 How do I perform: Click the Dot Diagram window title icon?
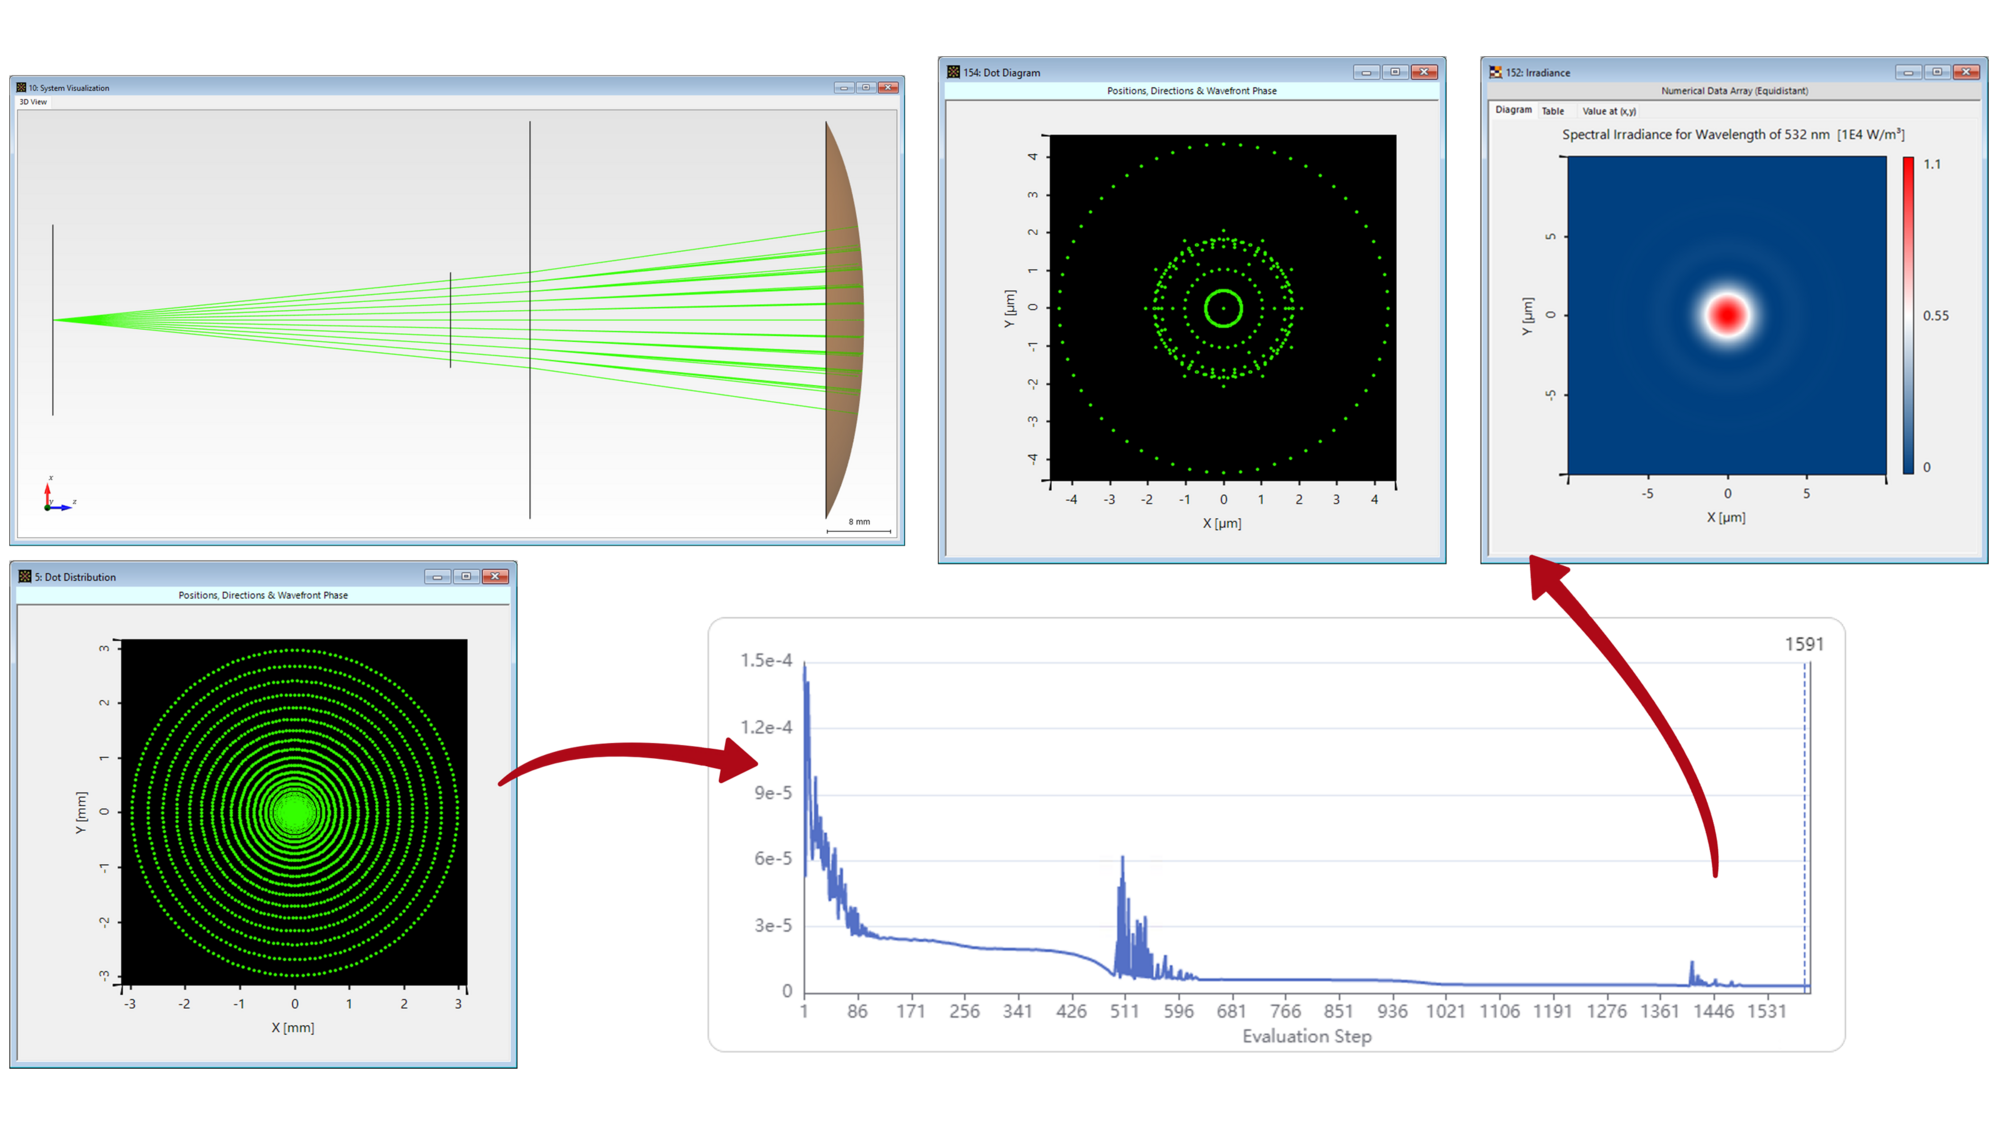(x=953, y=72)
